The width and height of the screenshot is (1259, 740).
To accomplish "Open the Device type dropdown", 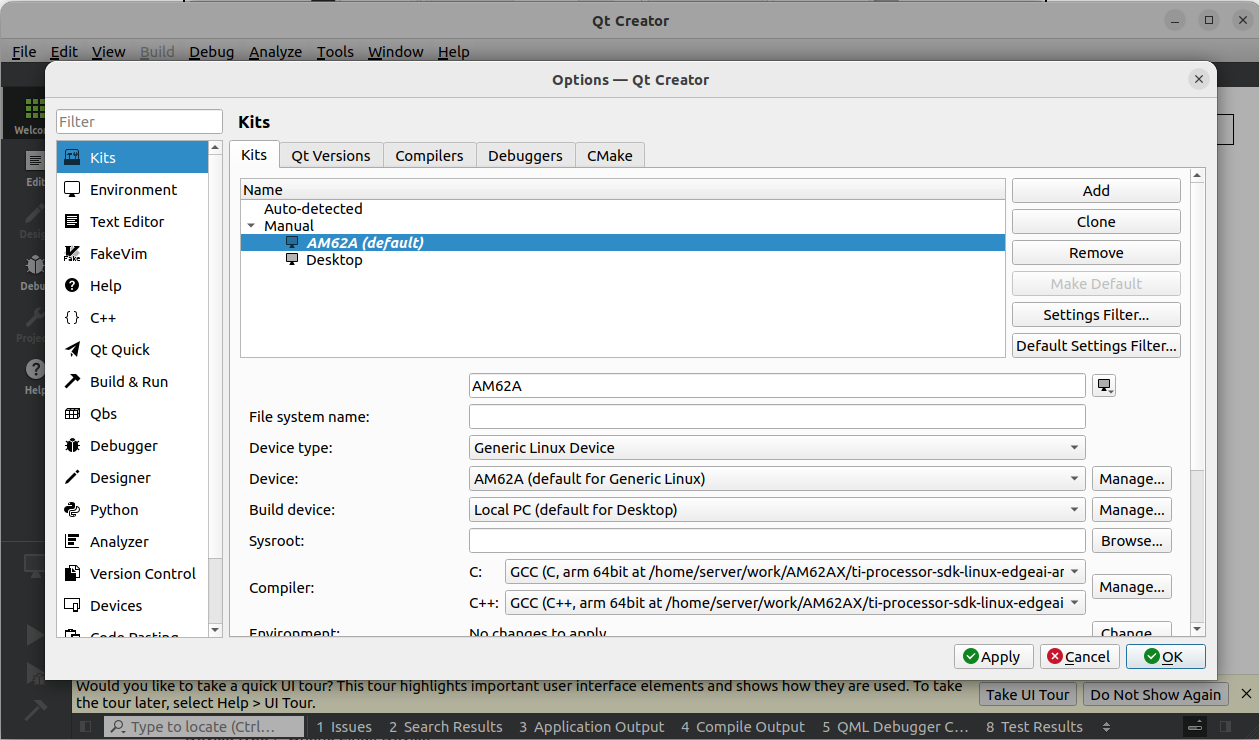I will pyautogui.click(x=777, y=448).
